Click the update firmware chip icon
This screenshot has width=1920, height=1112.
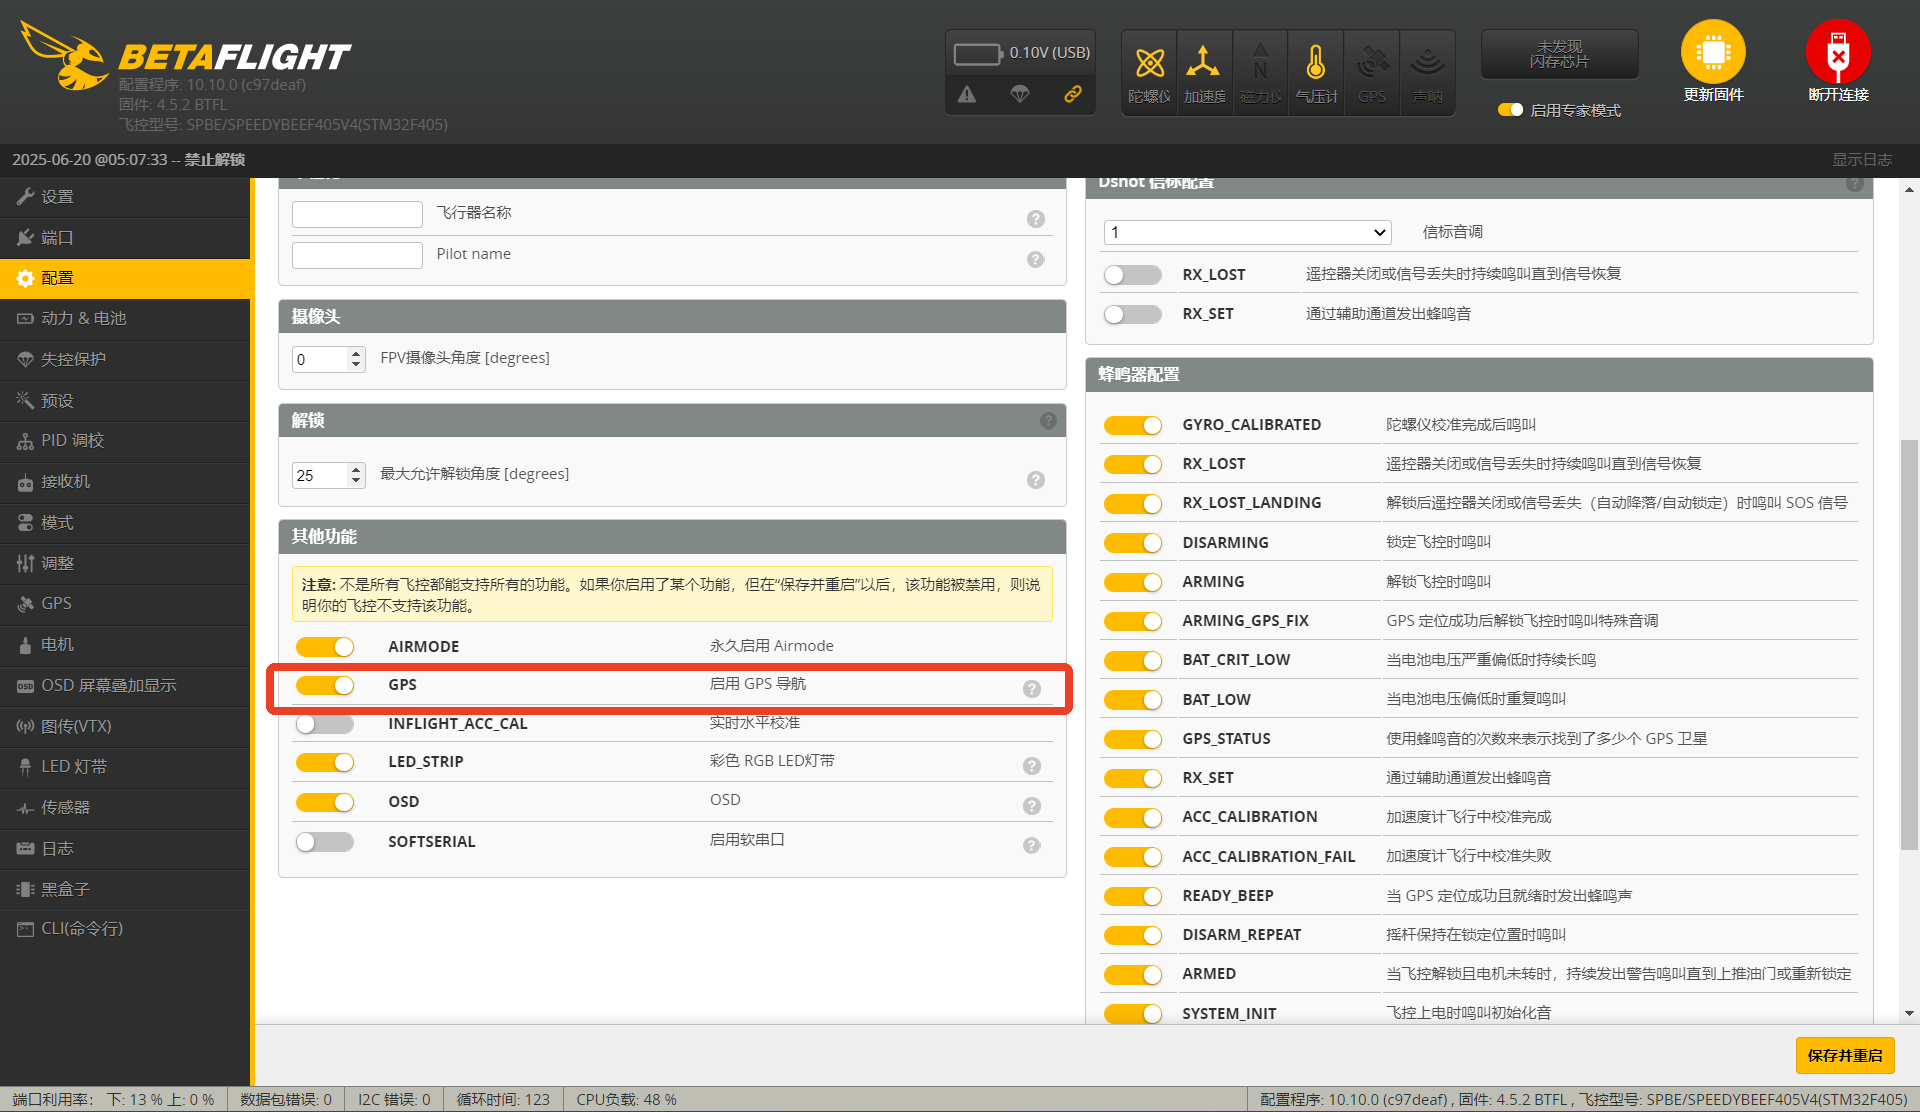[1713, 52]
